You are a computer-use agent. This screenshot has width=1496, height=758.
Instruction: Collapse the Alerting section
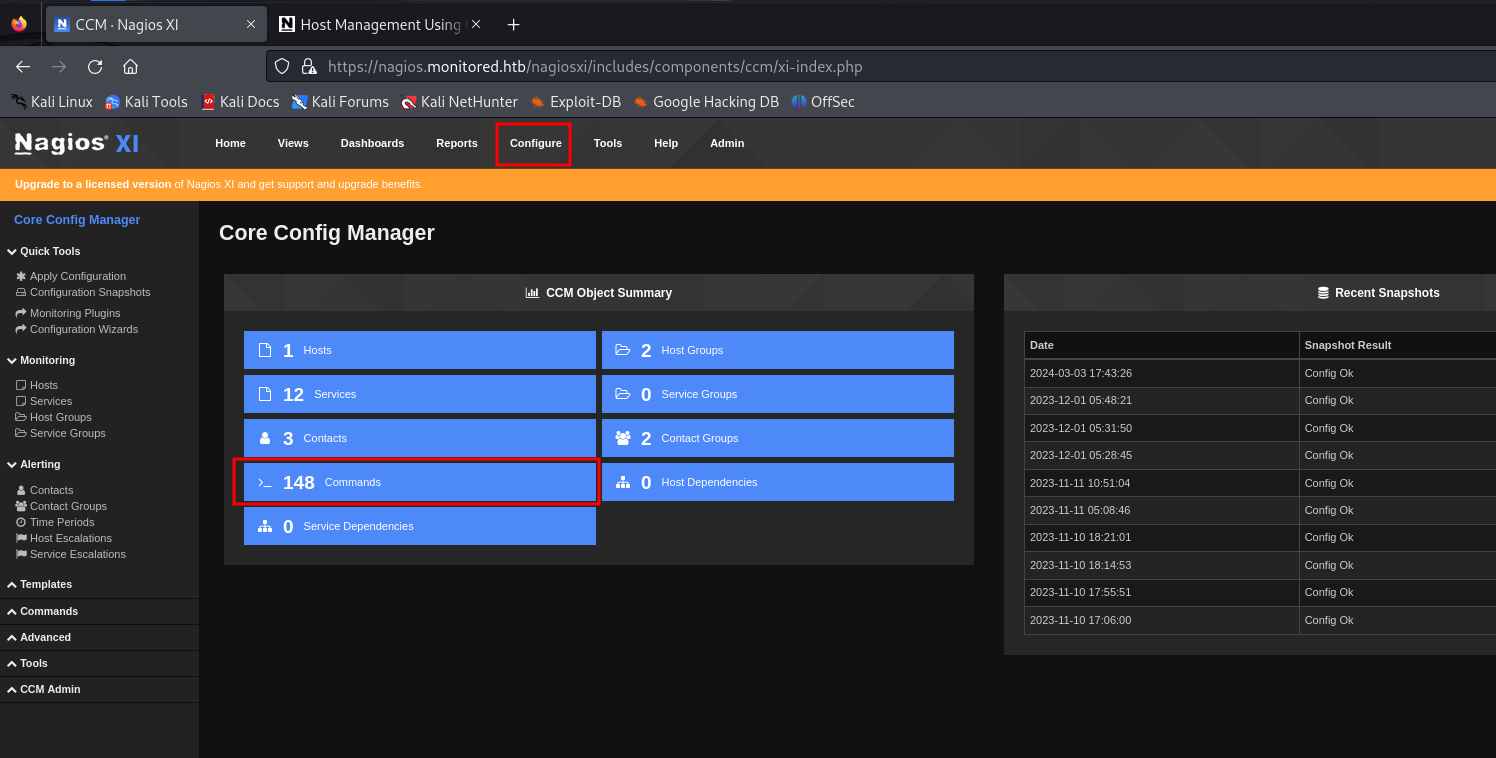click(x=33, y=464)
